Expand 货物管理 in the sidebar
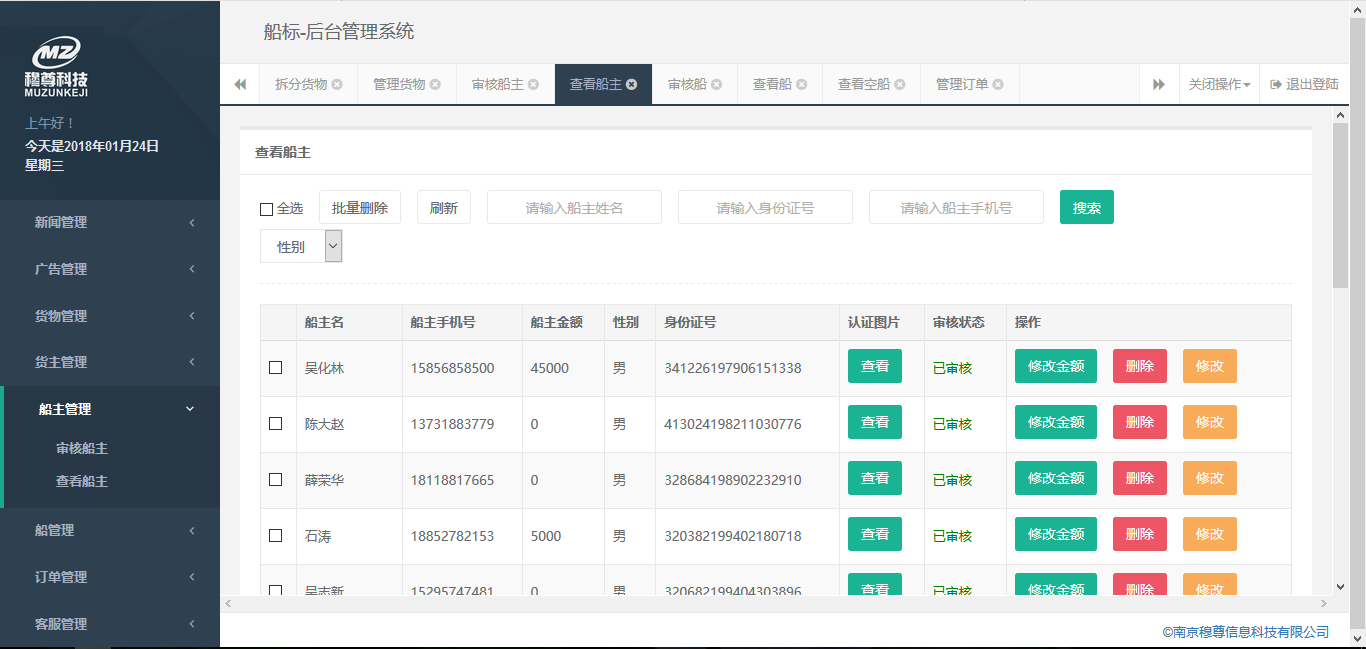 [x=110, y=316]
